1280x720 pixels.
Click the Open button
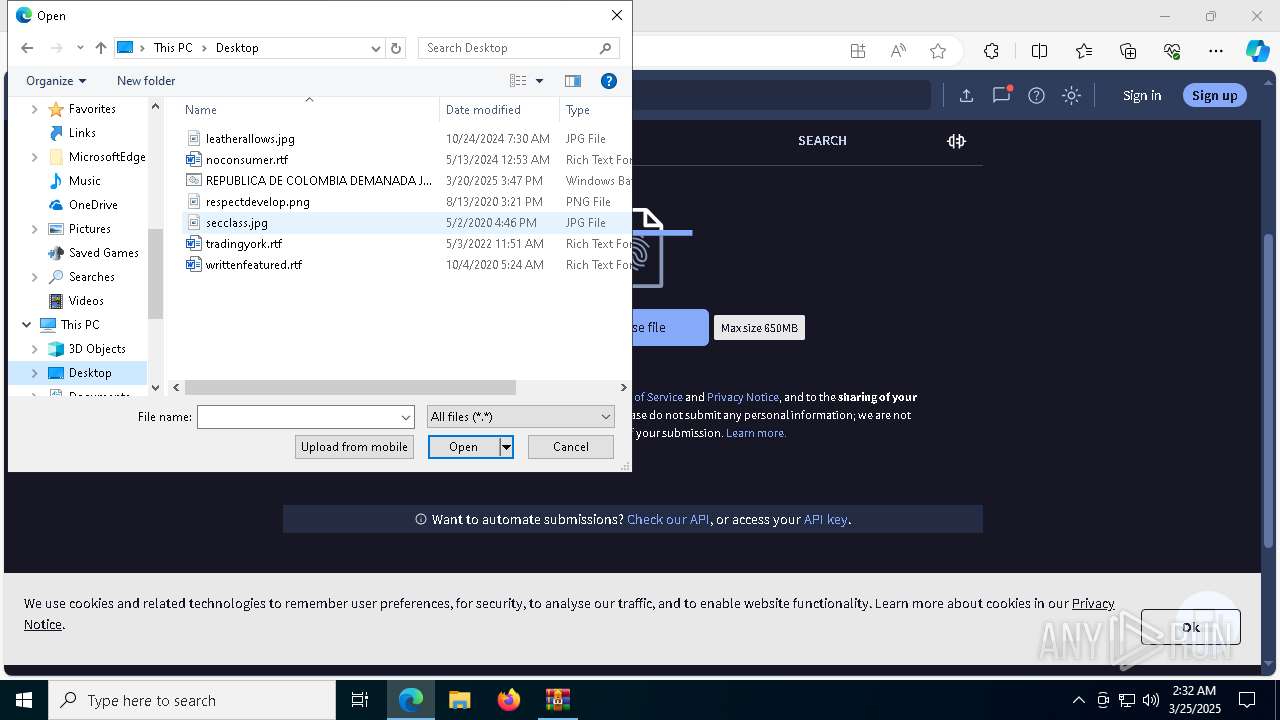click(464, 447)
